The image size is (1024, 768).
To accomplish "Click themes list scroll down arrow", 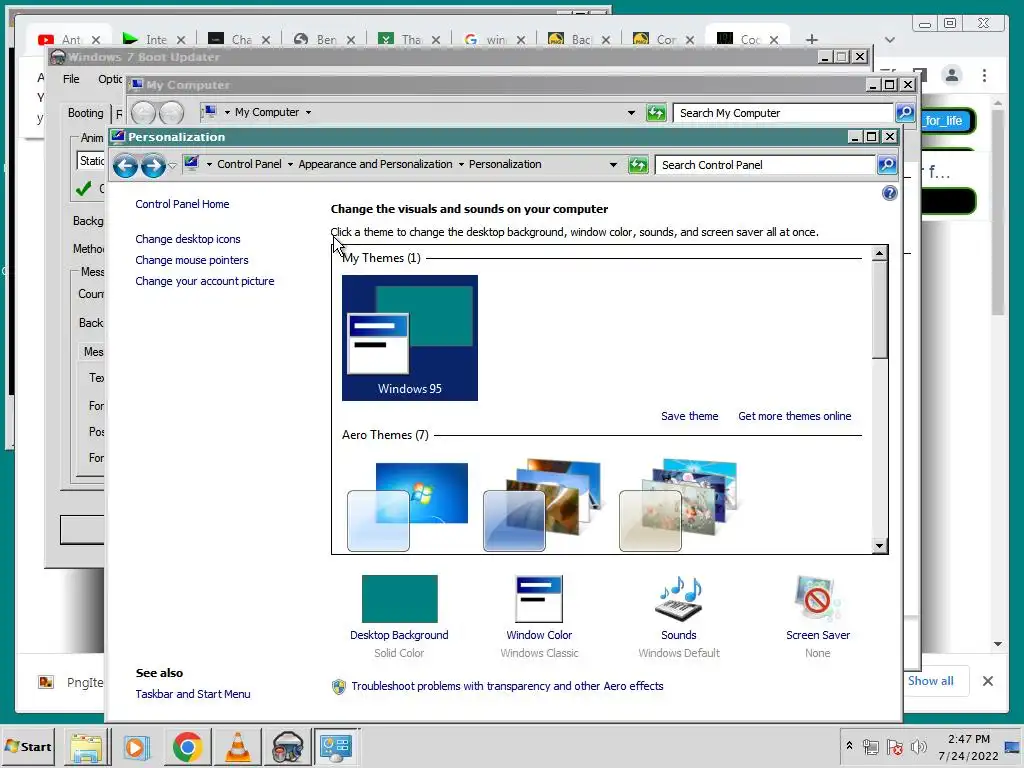I will [879, 546].
